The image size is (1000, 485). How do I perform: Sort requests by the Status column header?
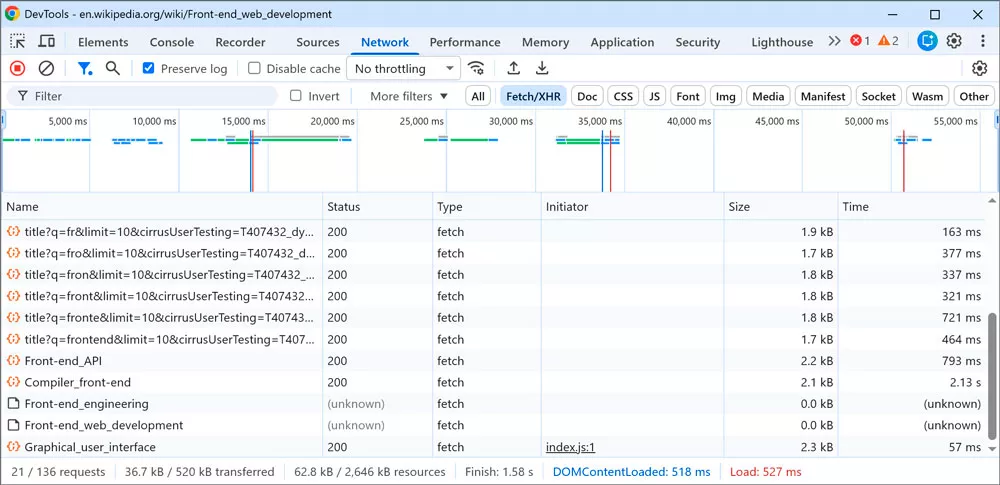pos(378,207)
